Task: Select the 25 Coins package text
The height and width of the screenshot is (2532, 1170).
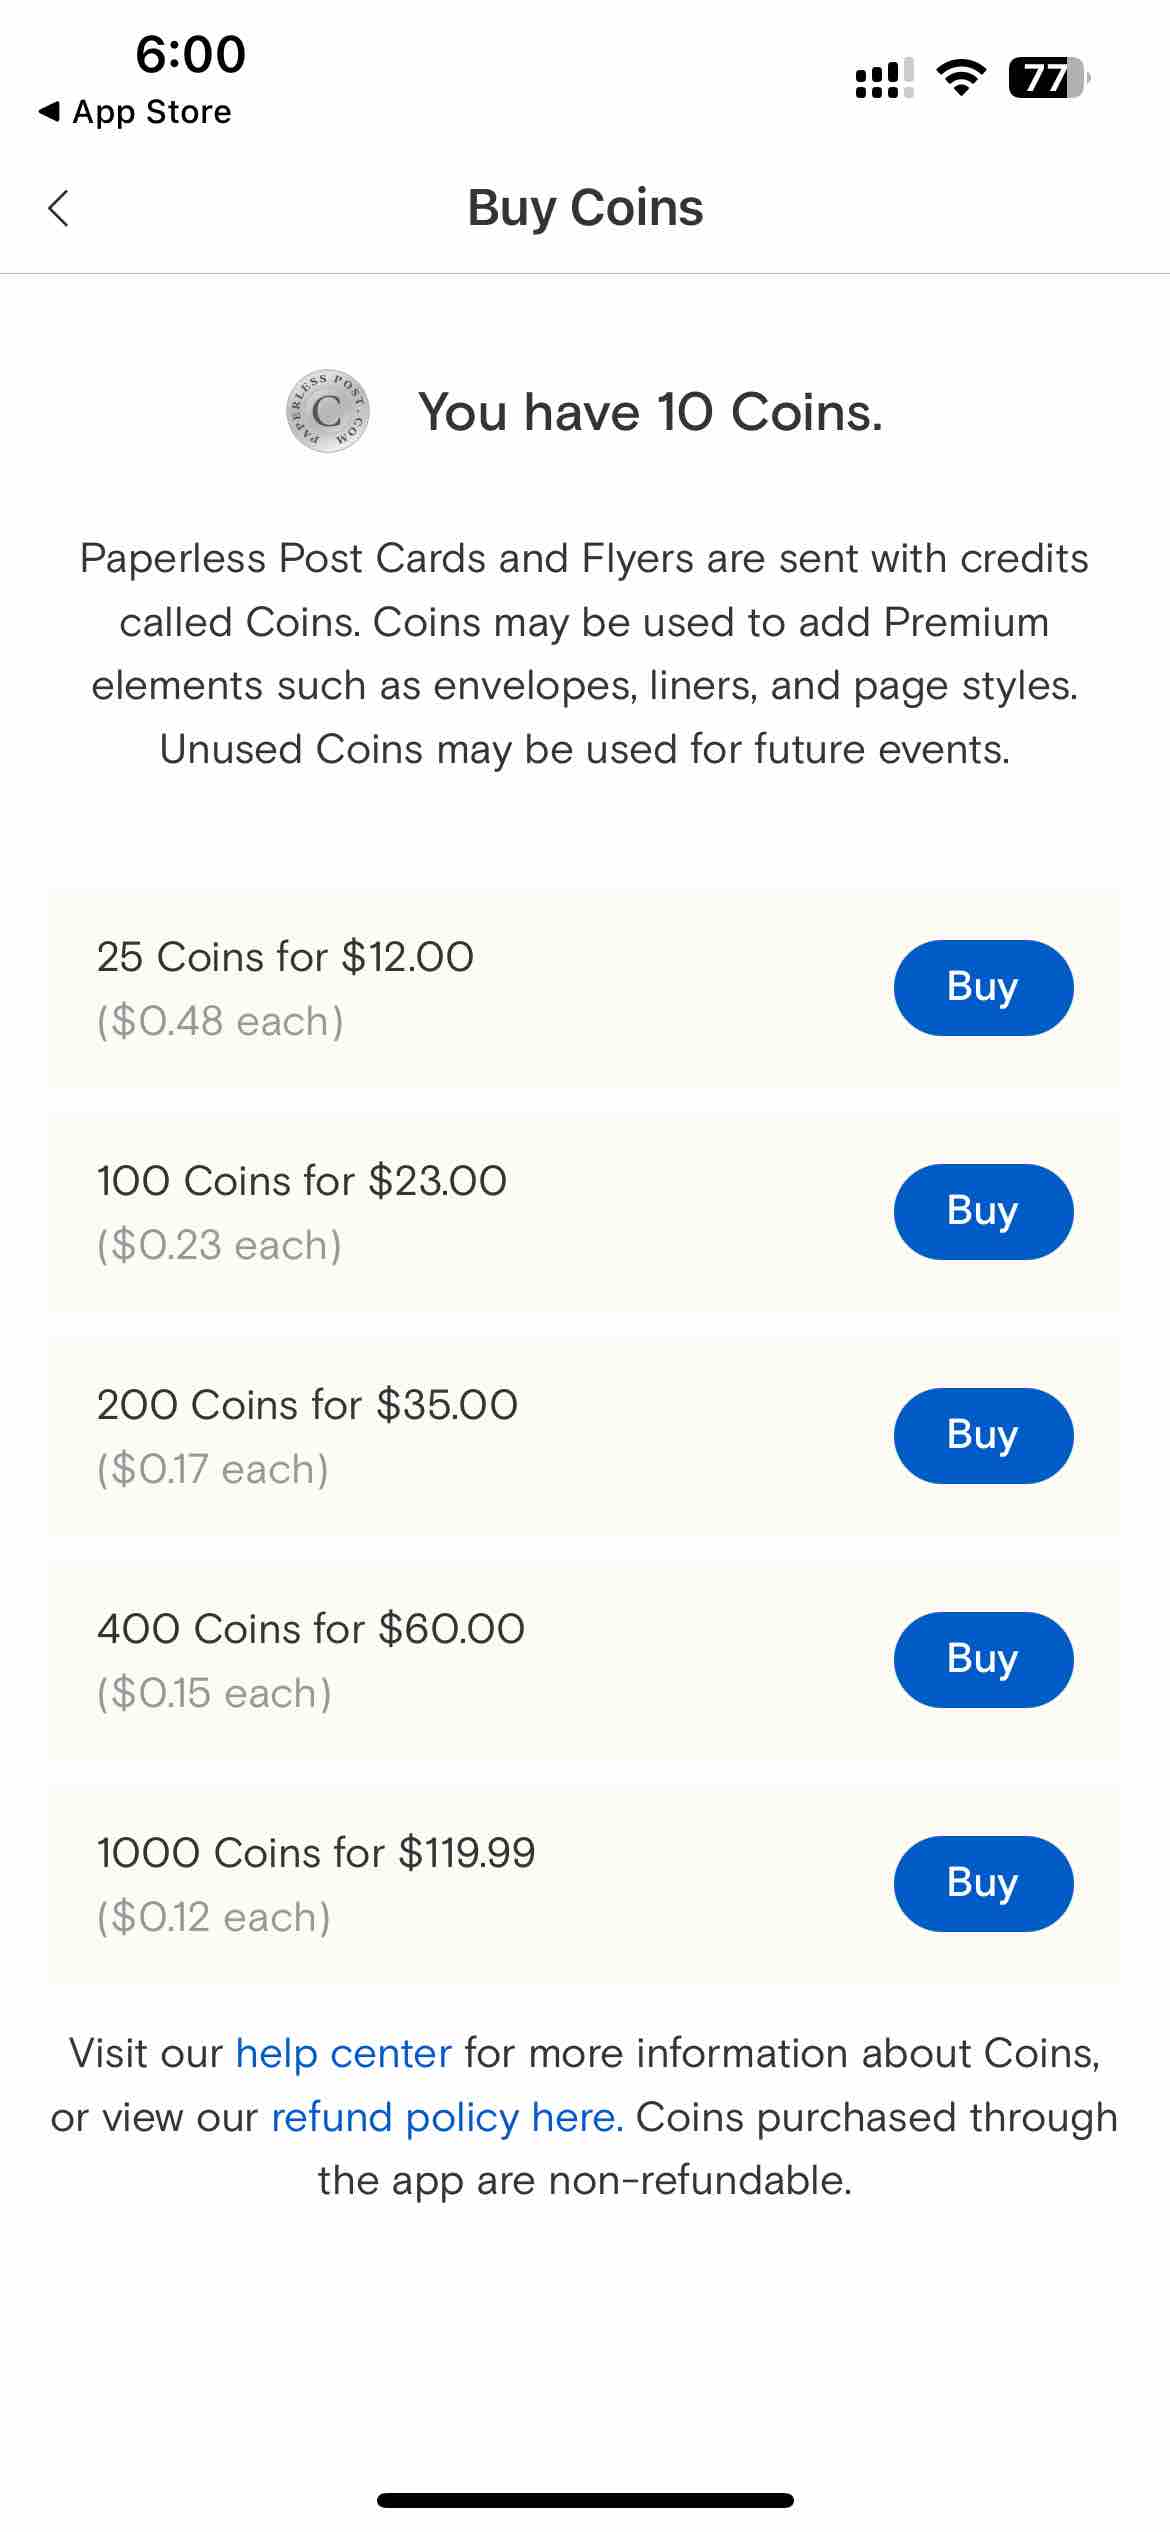Action: pos(285,957)
